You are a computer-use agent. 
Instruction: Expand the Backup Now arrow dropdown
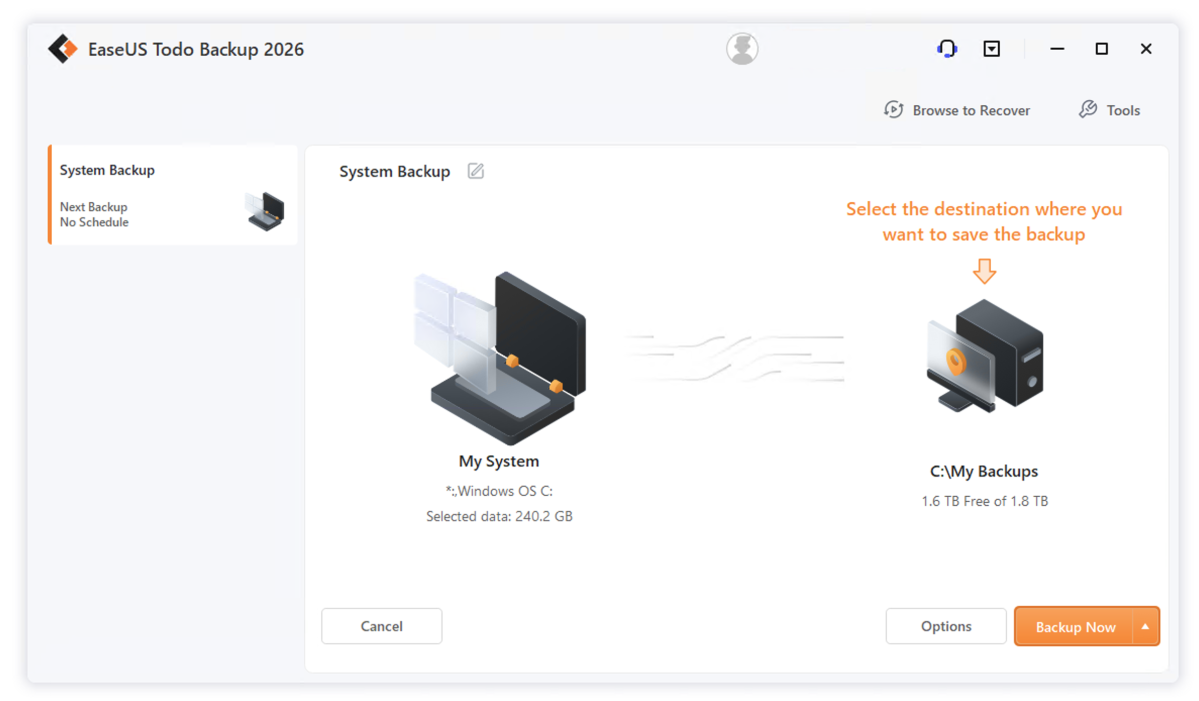click(1145, 627)
